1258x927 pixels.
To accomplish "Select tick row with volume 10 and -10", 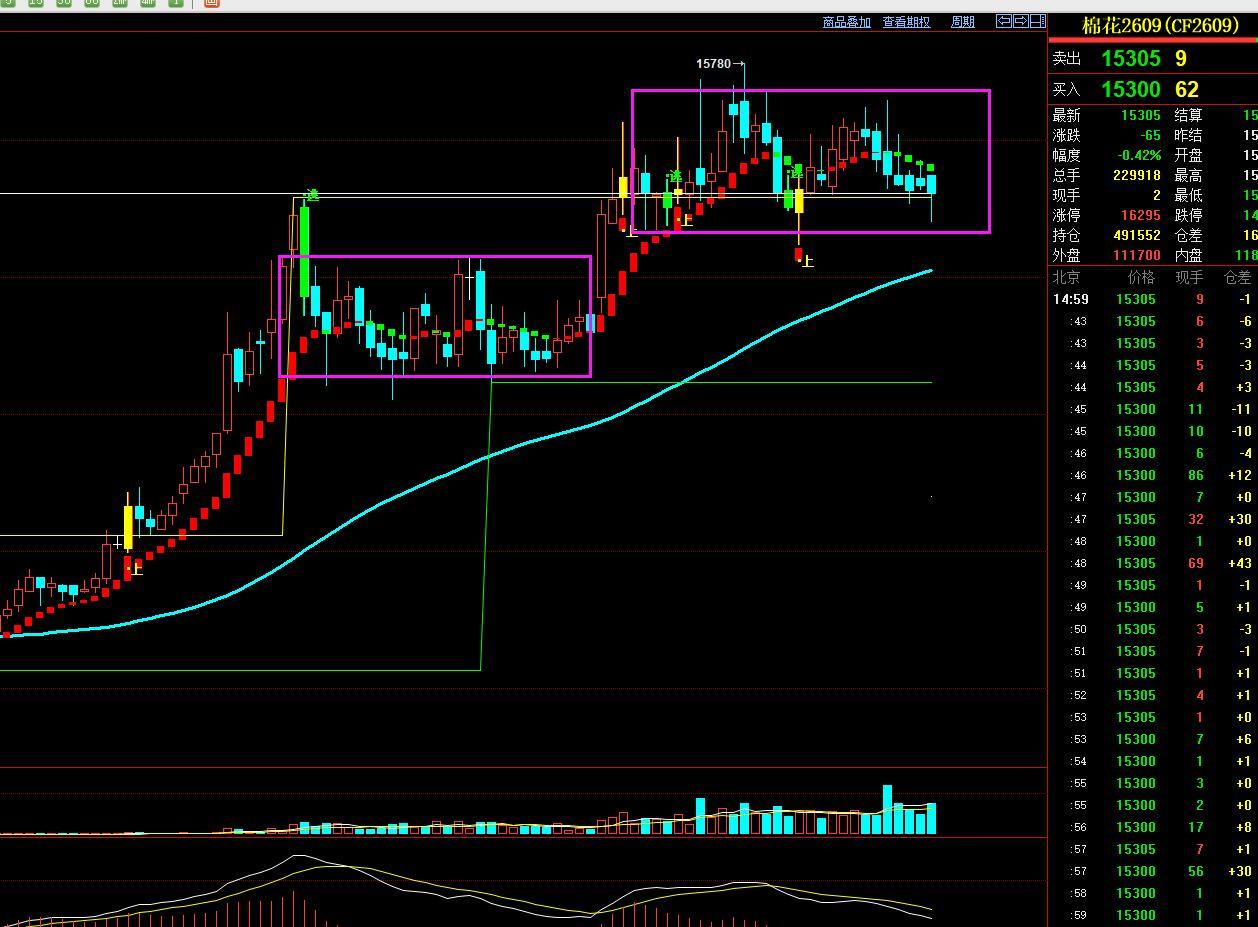I will coord(1153,431).
